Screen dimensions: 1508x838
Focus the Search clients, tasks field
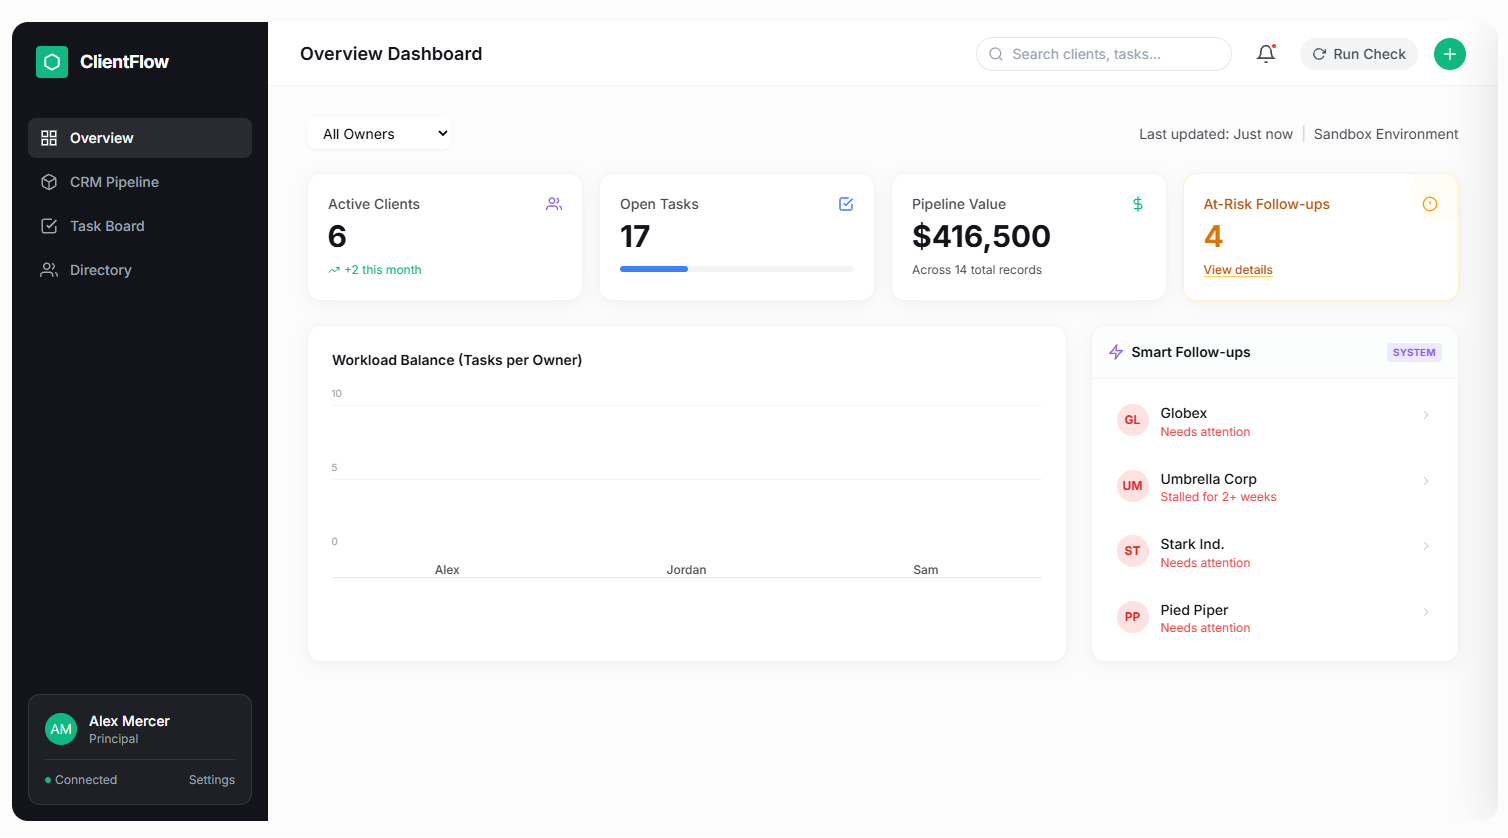tap(1104, 54)
